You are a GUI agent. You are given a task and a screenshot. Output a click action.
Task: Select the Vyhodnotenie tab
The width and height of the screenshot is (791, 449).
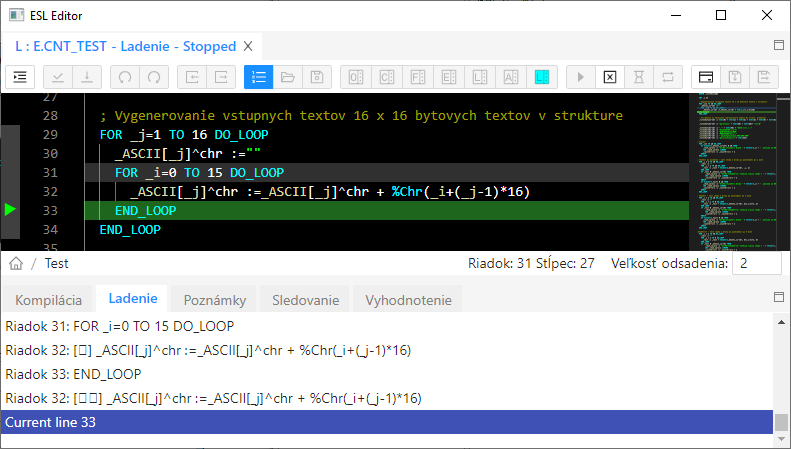(x=410, y=299)
